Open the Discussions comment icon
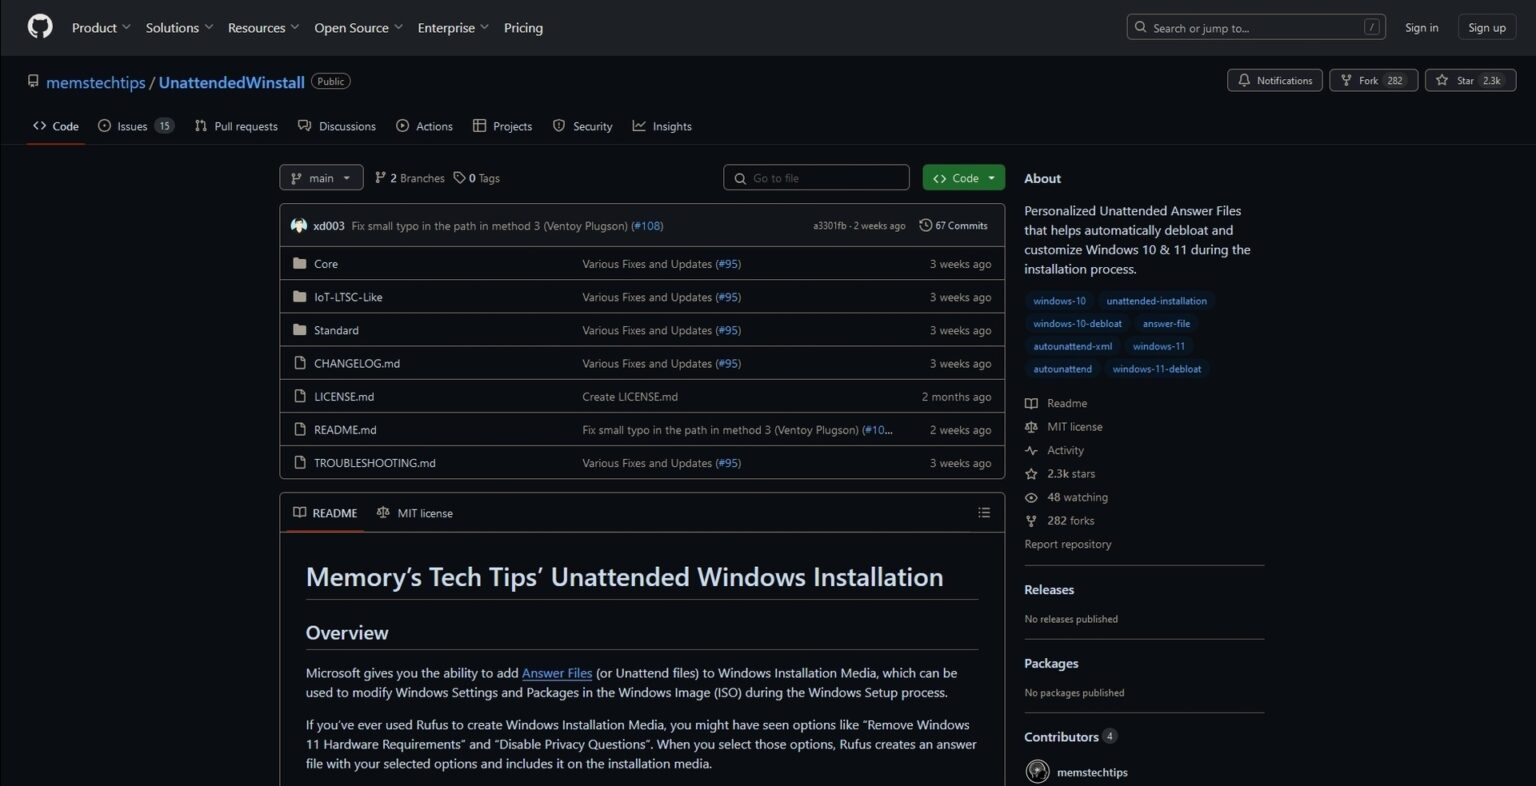Viewport: 1536px width, 786px height. [x=304, y=126]
